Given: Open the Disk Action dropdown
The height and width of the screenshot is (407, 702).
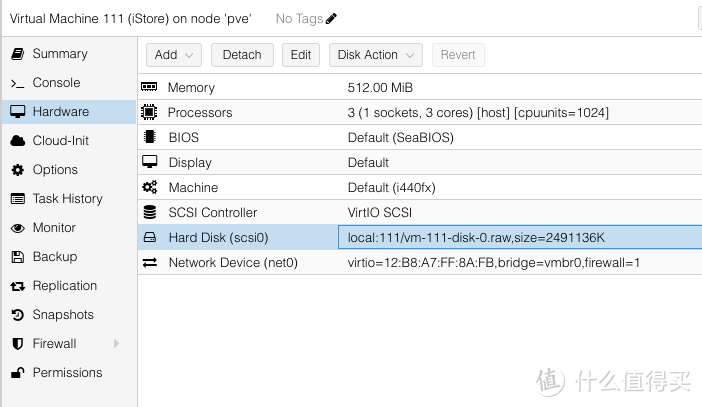Looking at the screenshot, I should (375, 55).
